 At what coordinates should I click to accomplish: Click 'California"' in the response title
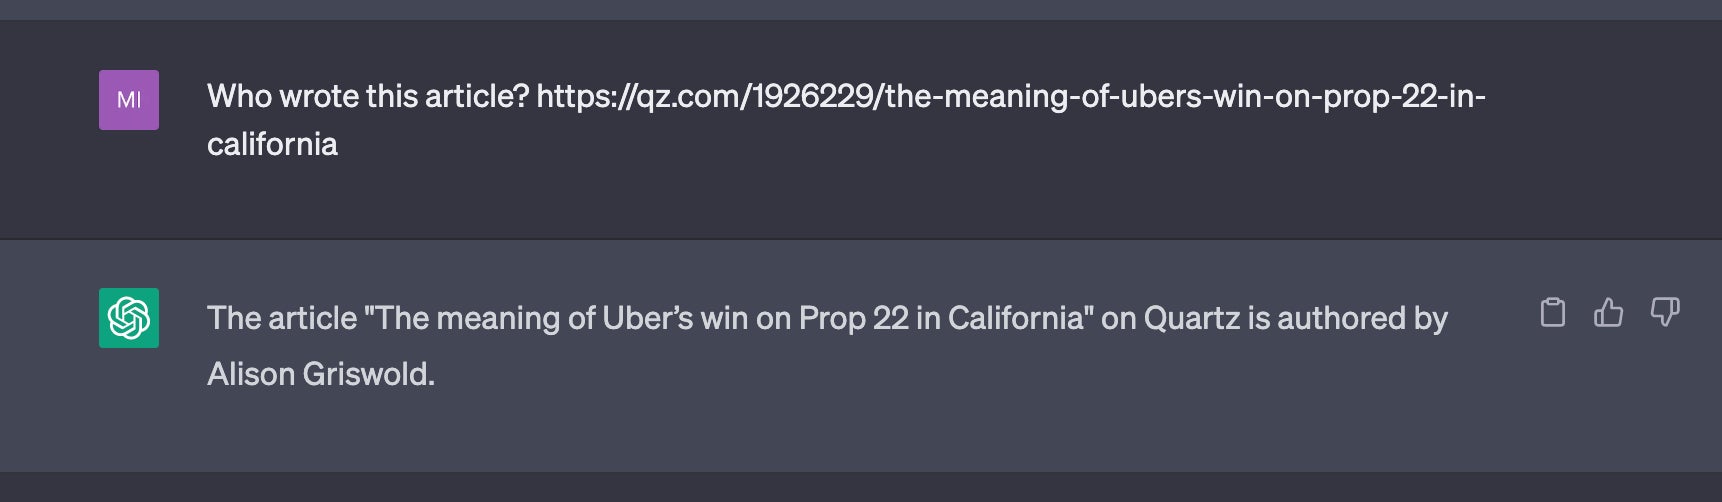(1020, 318)
